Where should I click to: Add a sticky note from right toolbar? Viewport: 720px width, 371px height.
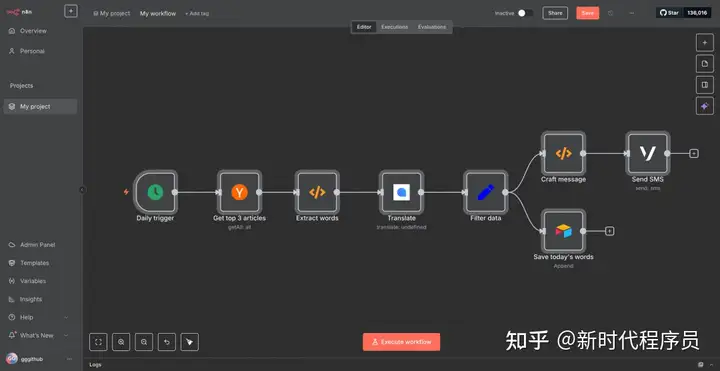point(705,63)
